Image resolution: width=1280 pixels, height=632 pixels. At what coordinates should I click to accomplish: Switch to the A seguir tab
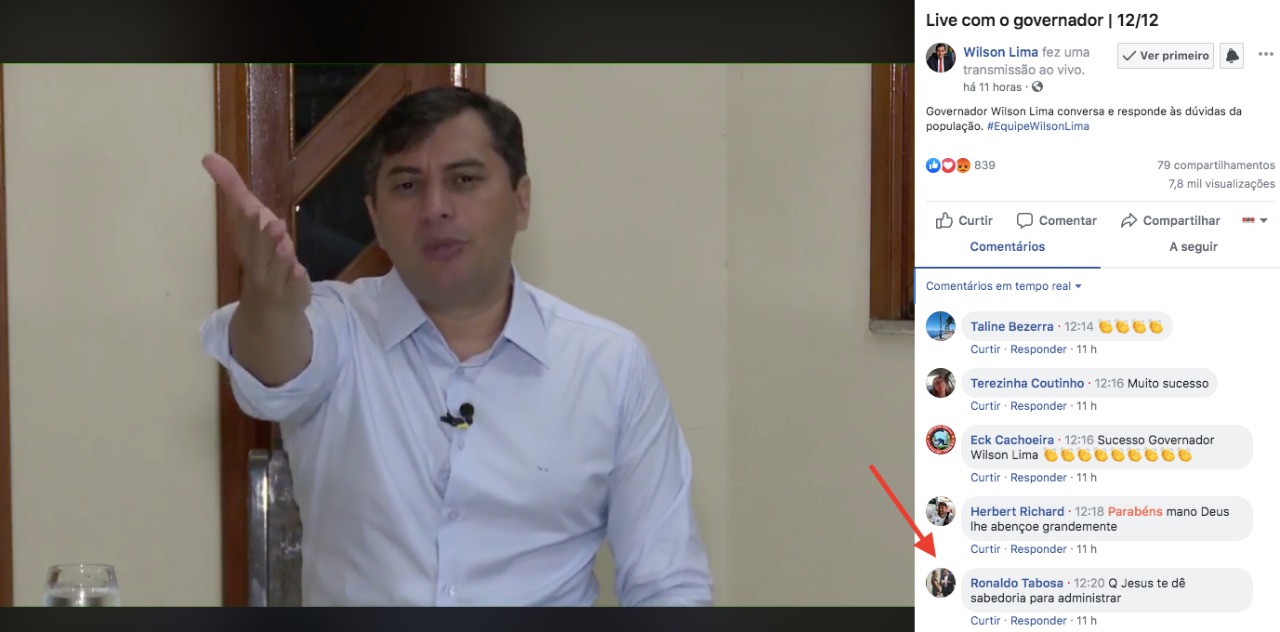pos(1193,247)
